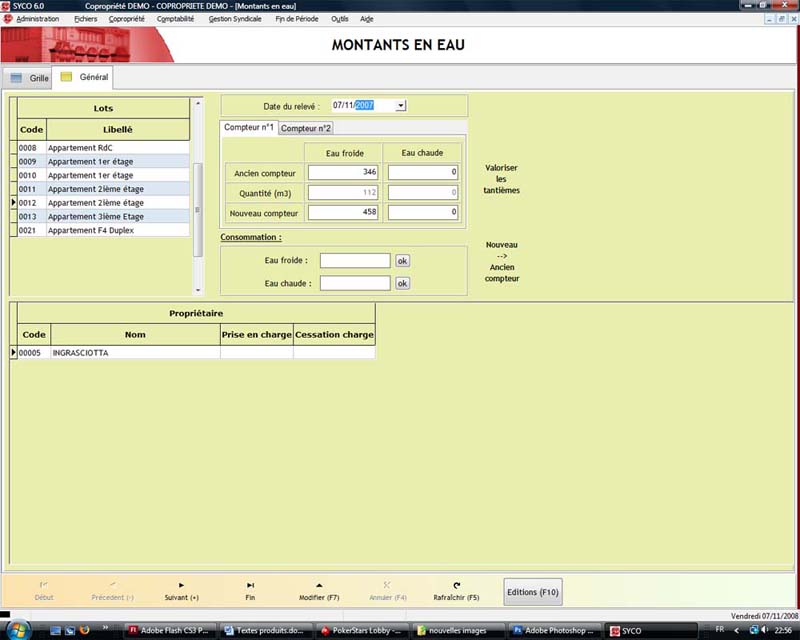Jump to last record with Fin
Image resolution: width=800 pixels, height=640 pixels.
tap(250, 591)
